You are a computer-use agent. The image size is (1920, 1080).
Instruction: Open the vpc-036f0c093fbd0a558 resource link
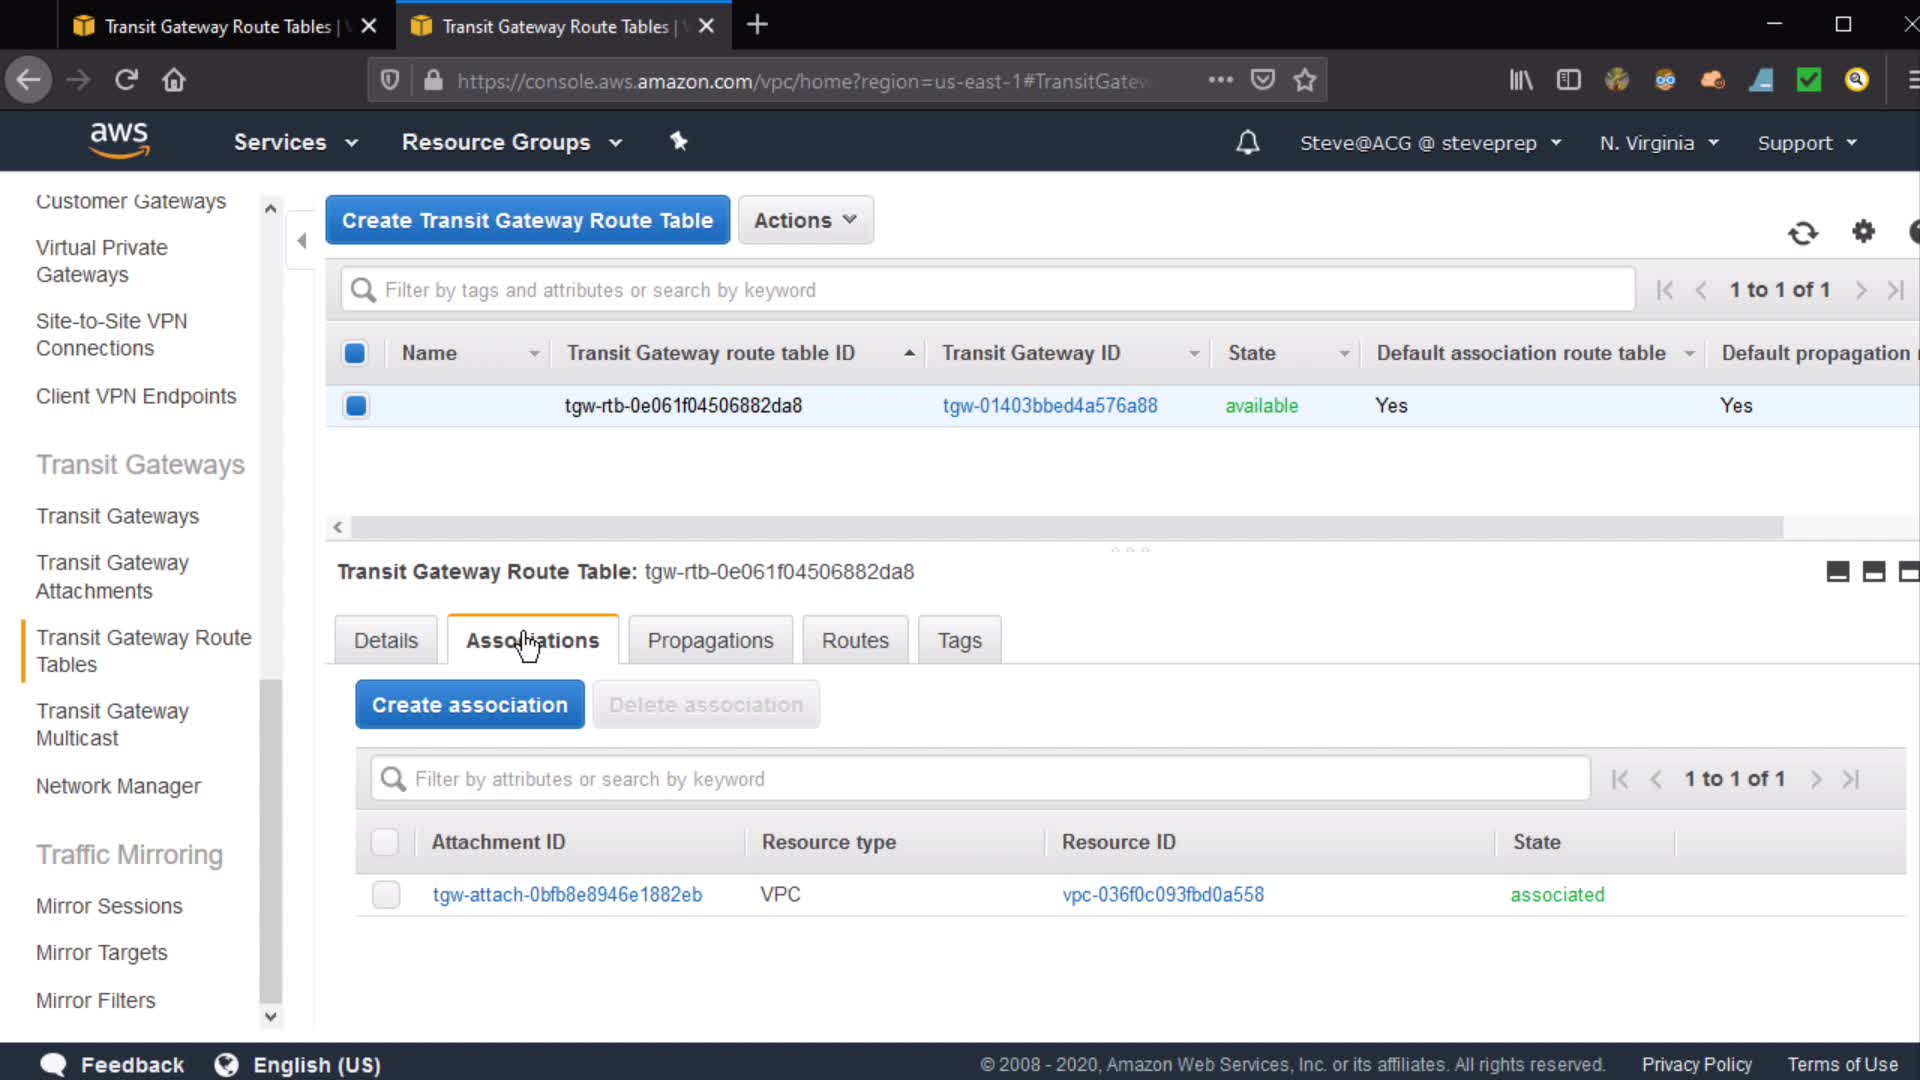click(1163, 895)
